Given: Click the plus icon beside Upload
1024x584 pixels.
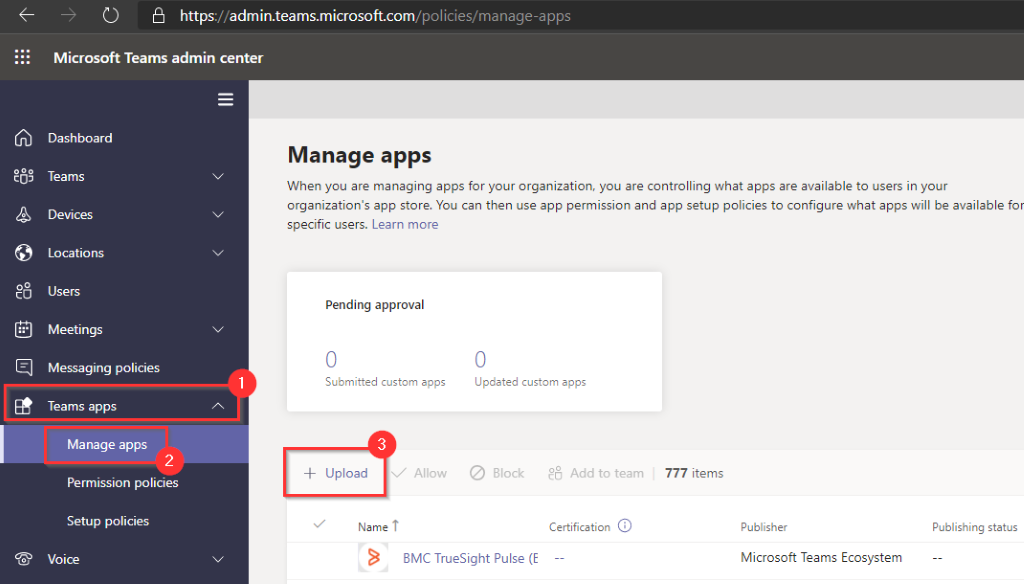Looking at the screenshot, I should tap(310, 473).
